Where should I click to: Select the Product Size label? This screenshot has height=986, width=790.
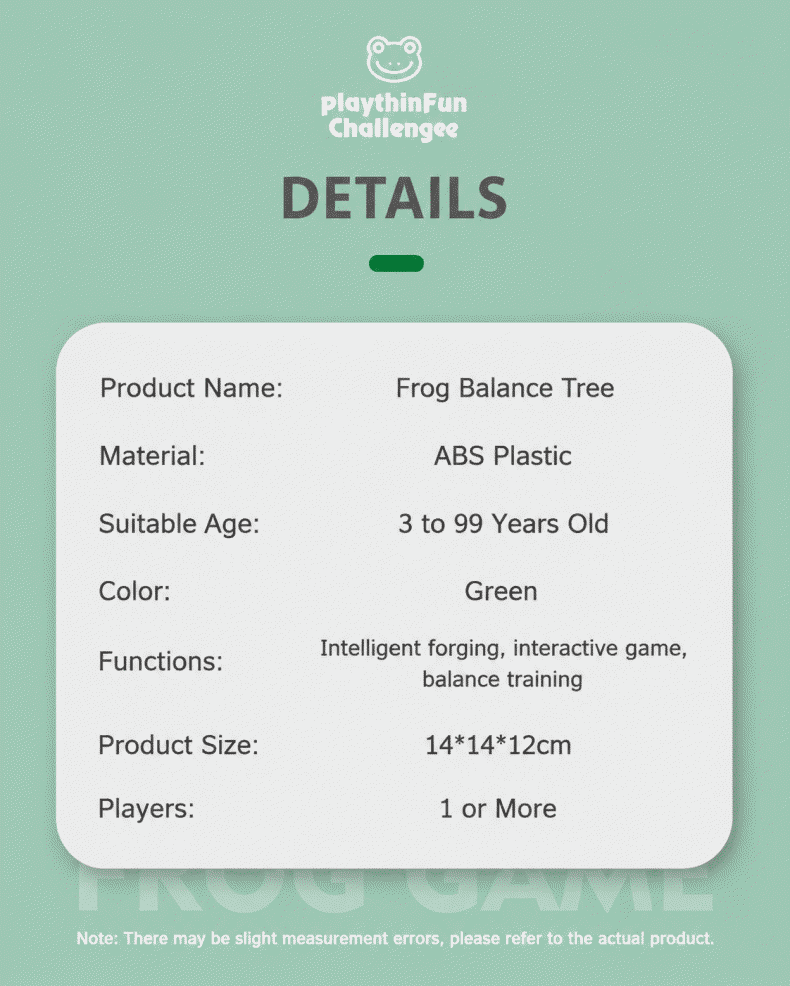(179, 745)
